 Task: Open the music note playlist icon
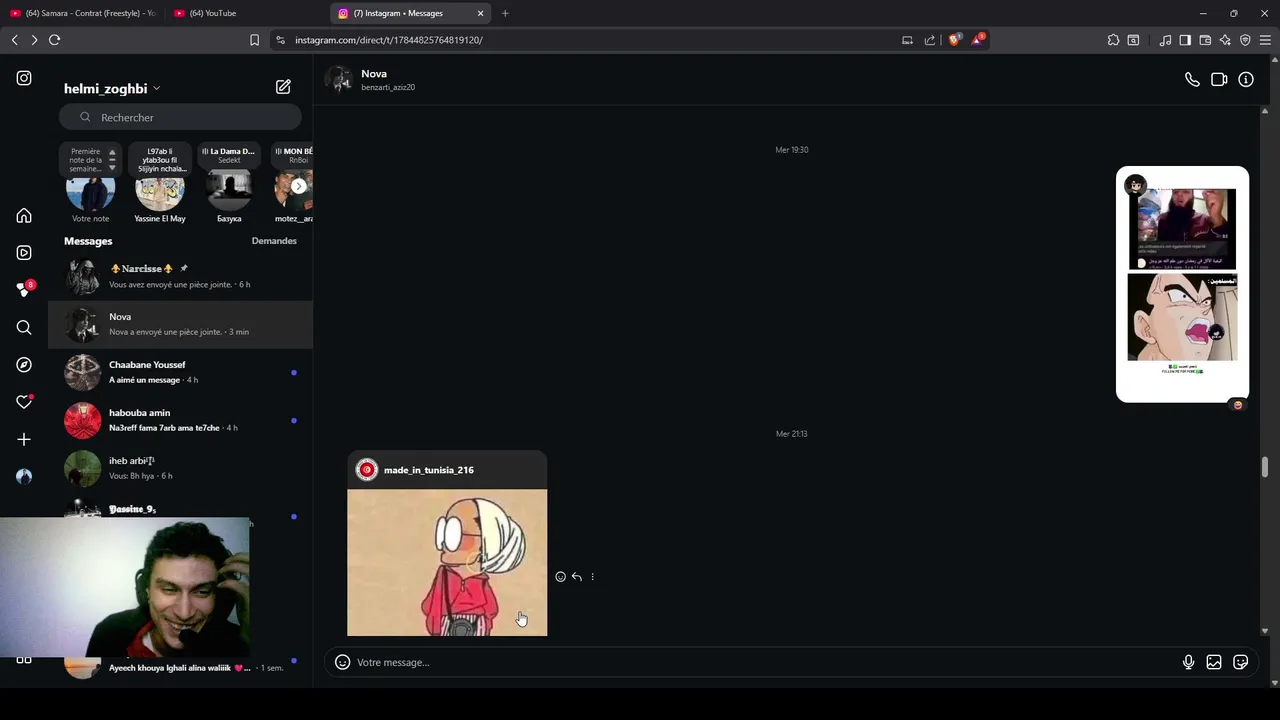[x=1165, y=40]
